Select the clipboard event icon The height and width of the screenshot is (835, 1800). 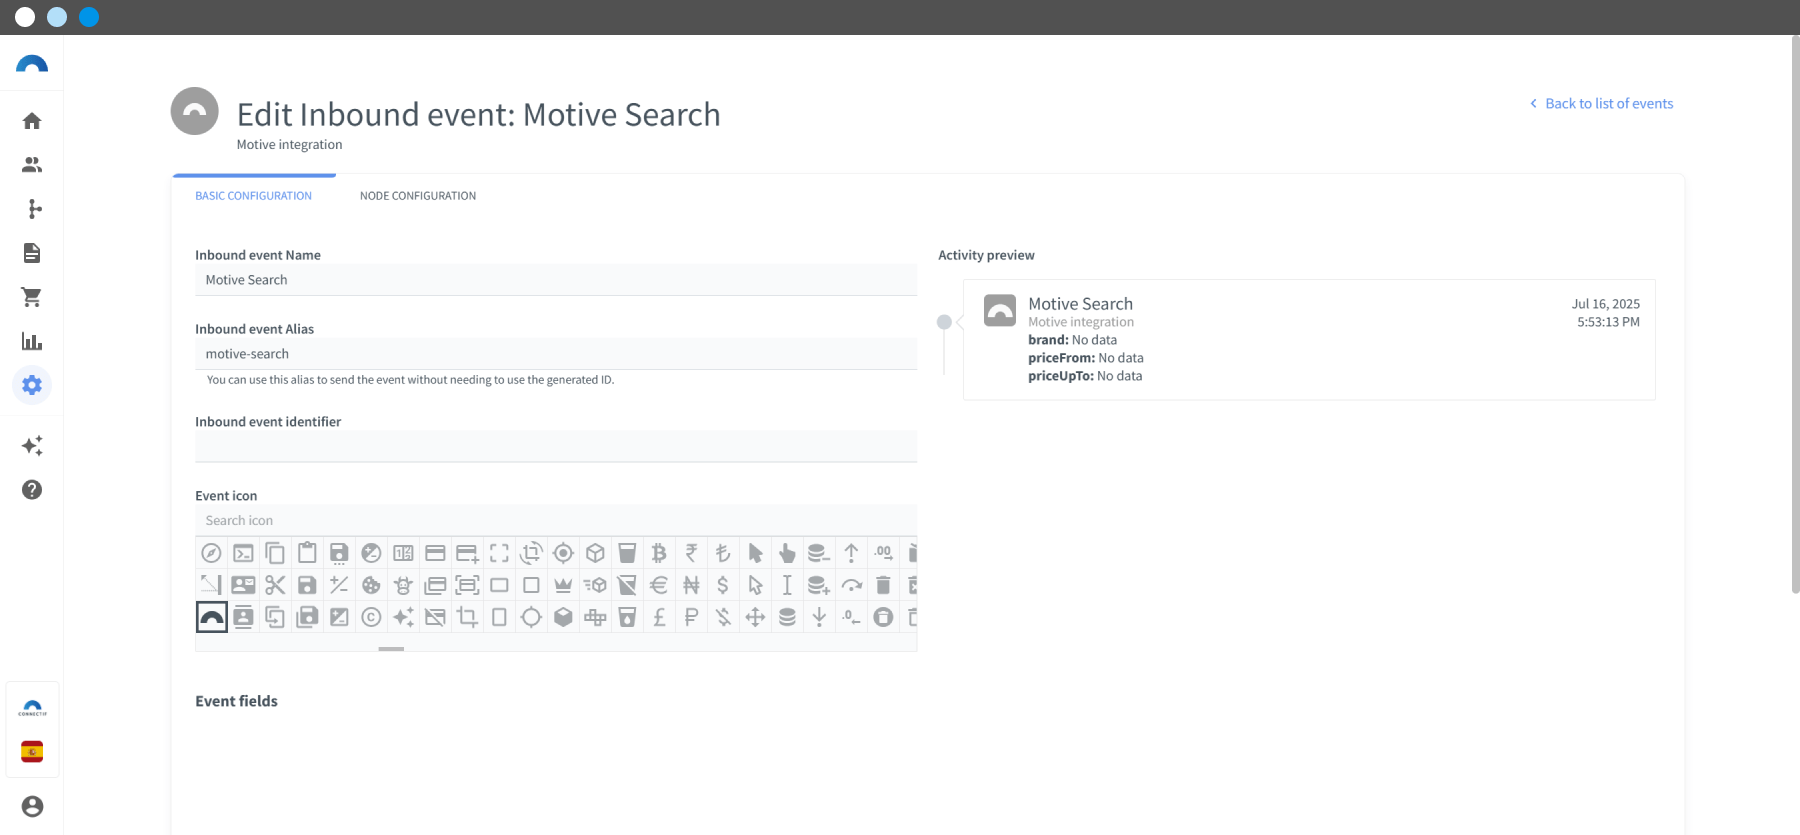pyautogui.click(x=307, y=553)
